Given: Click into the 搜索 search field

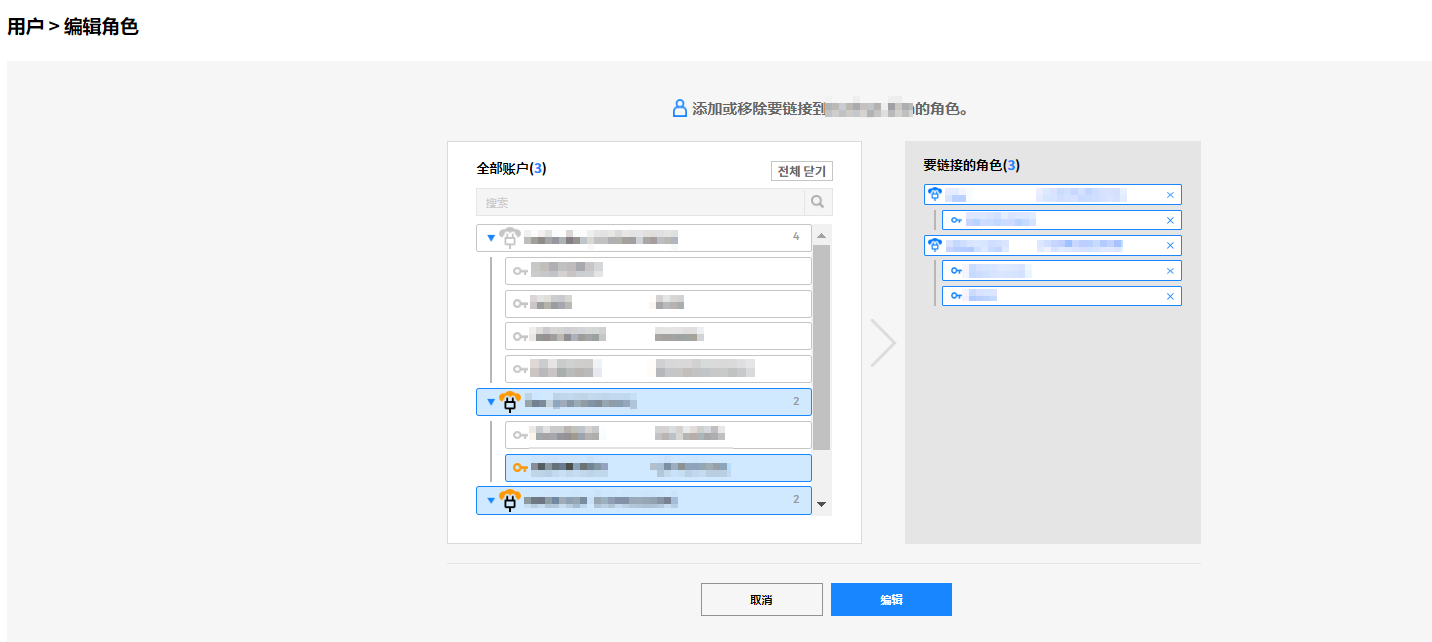Looking at the screenshot, I should coord(640,202).
